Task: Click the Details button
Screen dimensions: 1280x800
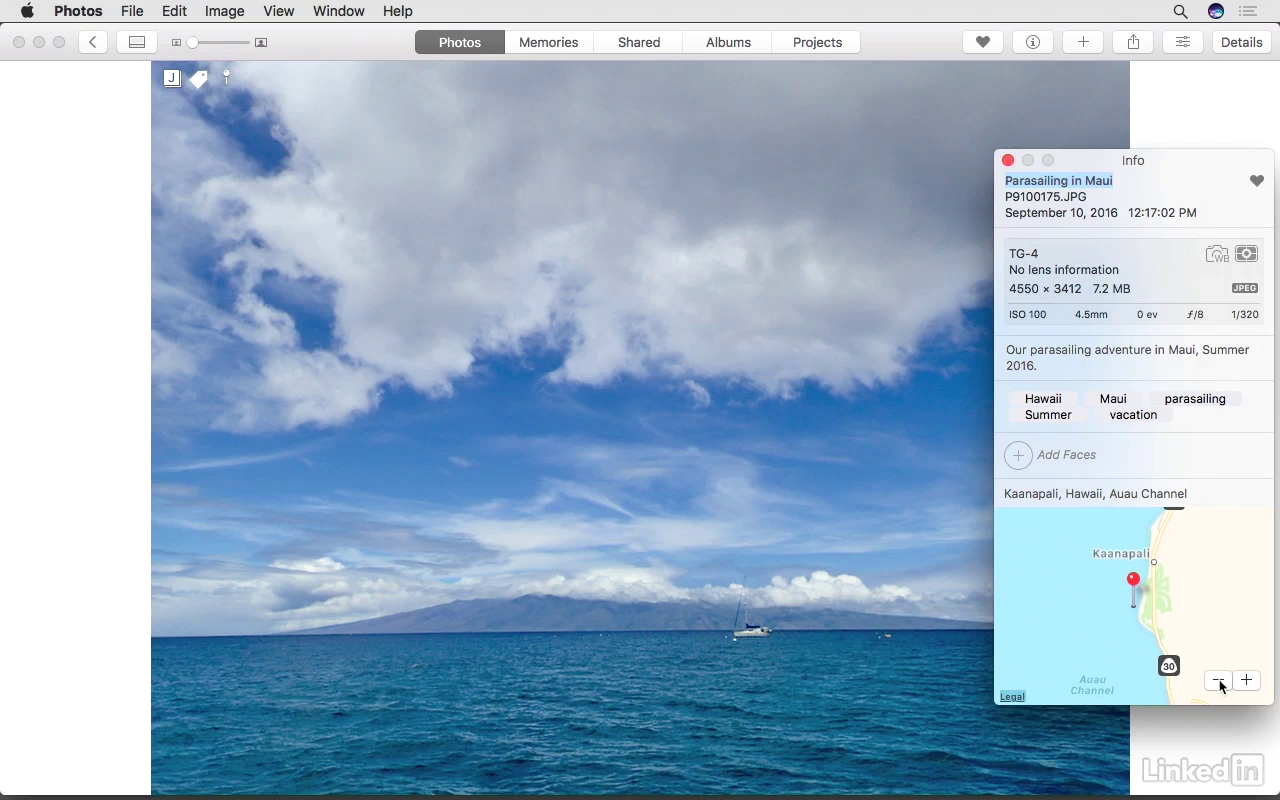Action: tap(1241, 42)
